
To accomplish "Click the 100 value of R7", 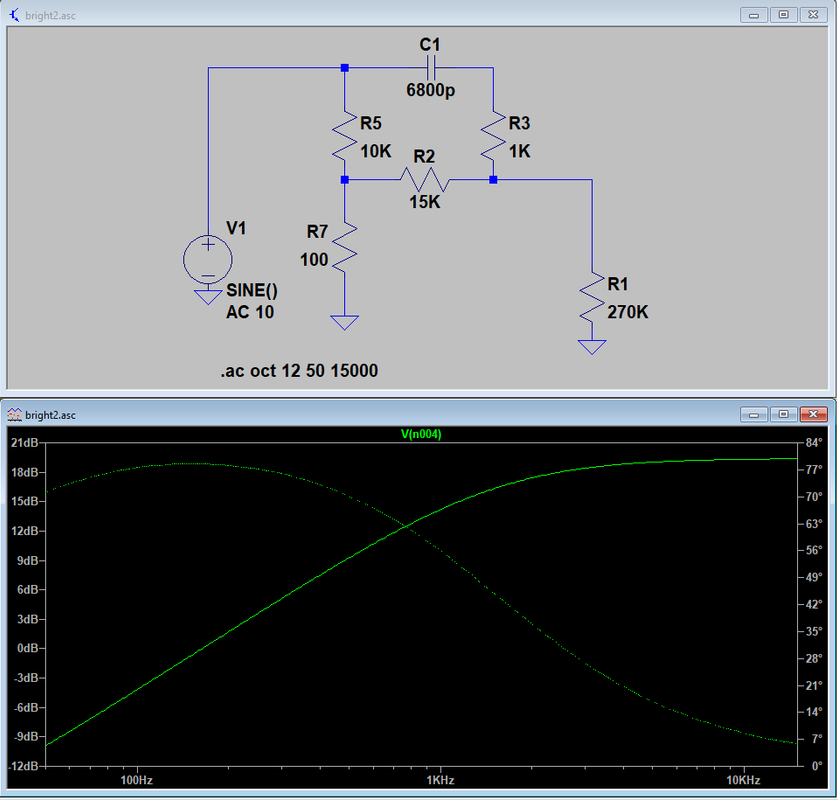I will point(314,260).
